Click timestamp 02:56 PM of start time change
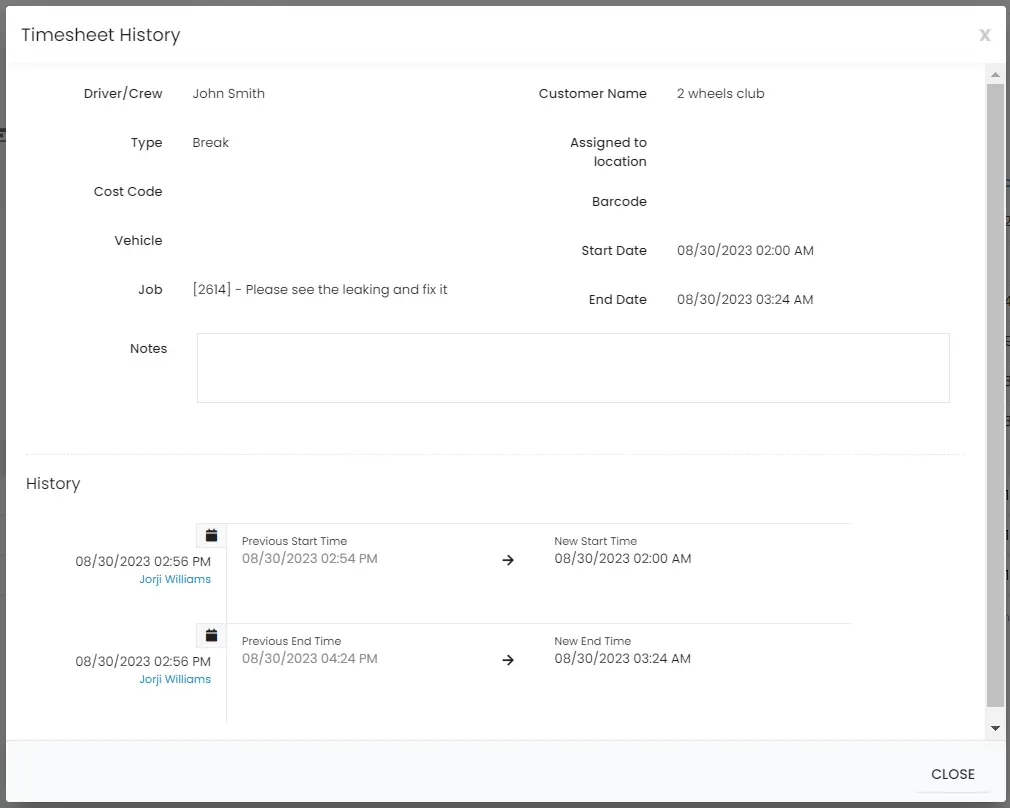 pyautogui.click(x=143, y=561)
